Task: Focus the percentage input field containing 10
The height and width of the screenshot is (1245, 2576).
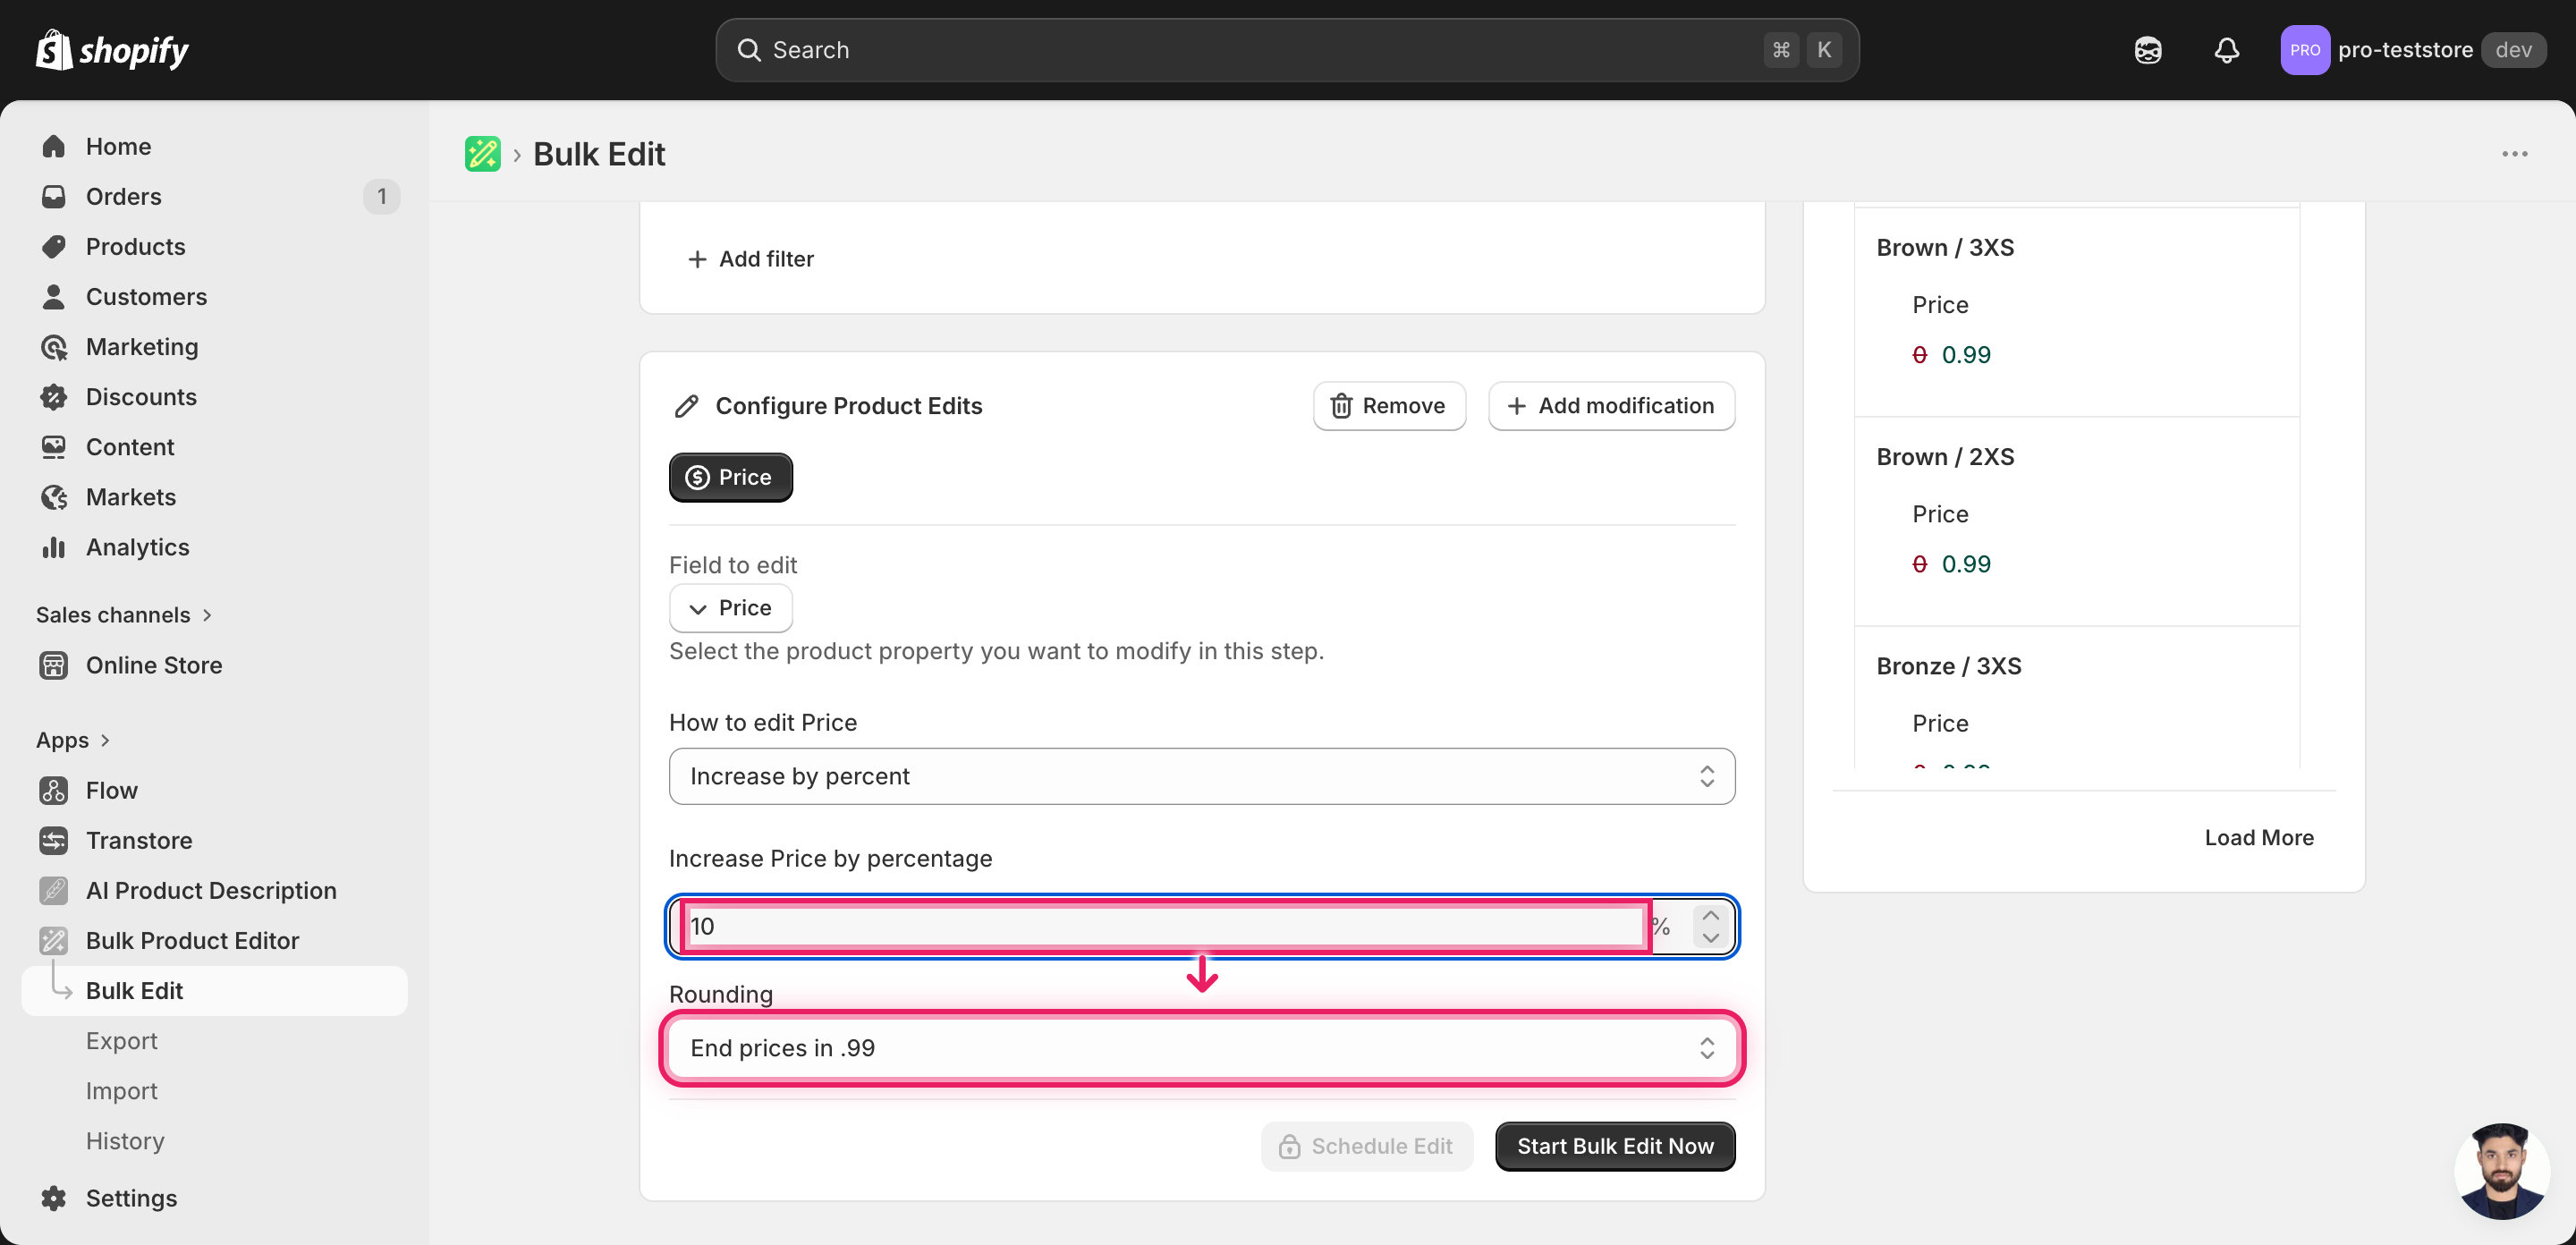Action: pos(1165,926)
